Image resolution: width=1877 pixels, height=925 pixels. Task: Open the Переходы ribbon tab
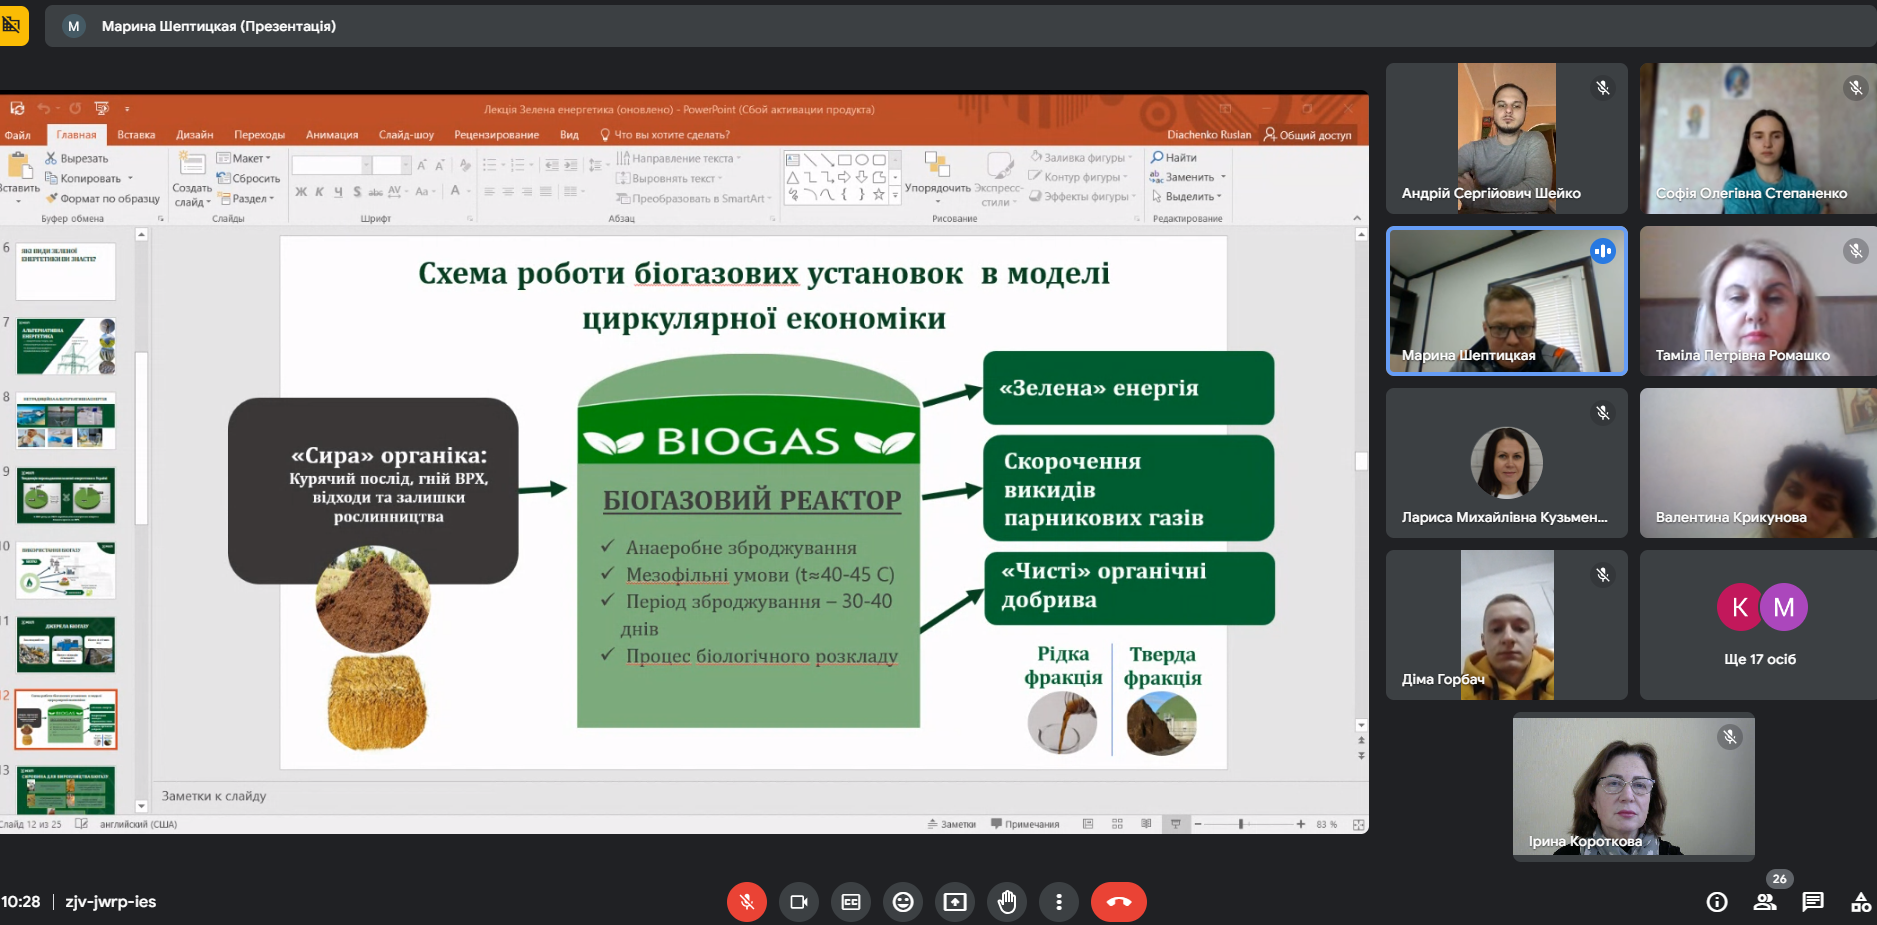259,135
